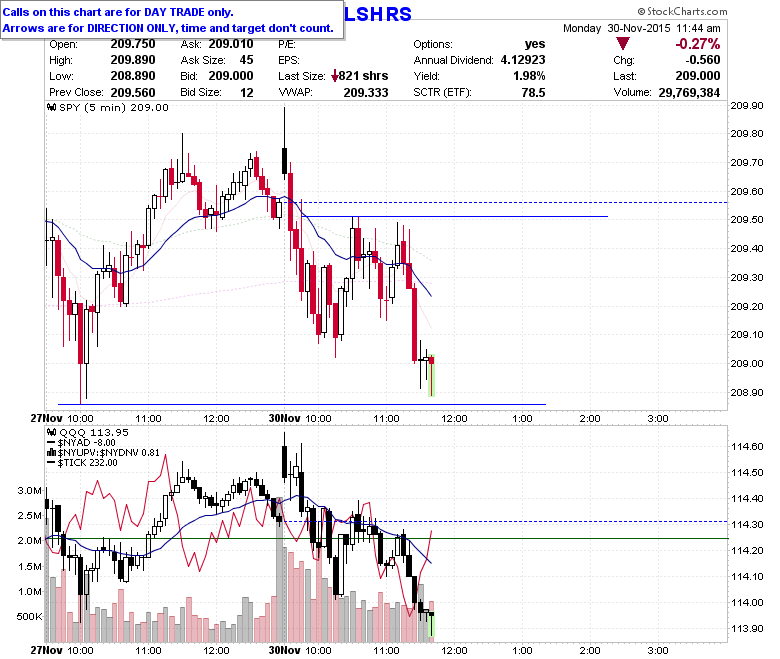Click the 208.90 price label on the SPY axis
Screen dimensions: 780x659
(747, 392)
